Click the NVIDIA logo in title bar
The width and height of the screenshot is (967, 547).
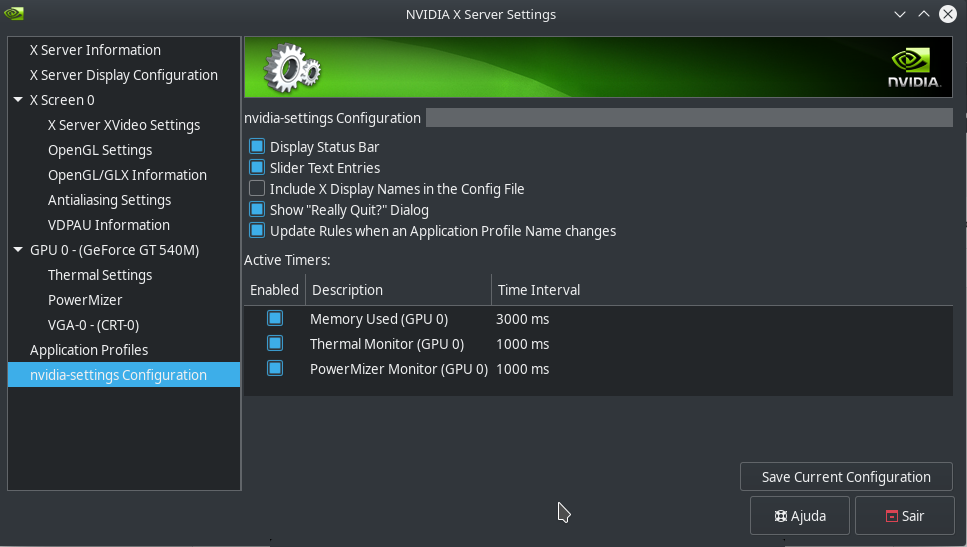(14, 14)
